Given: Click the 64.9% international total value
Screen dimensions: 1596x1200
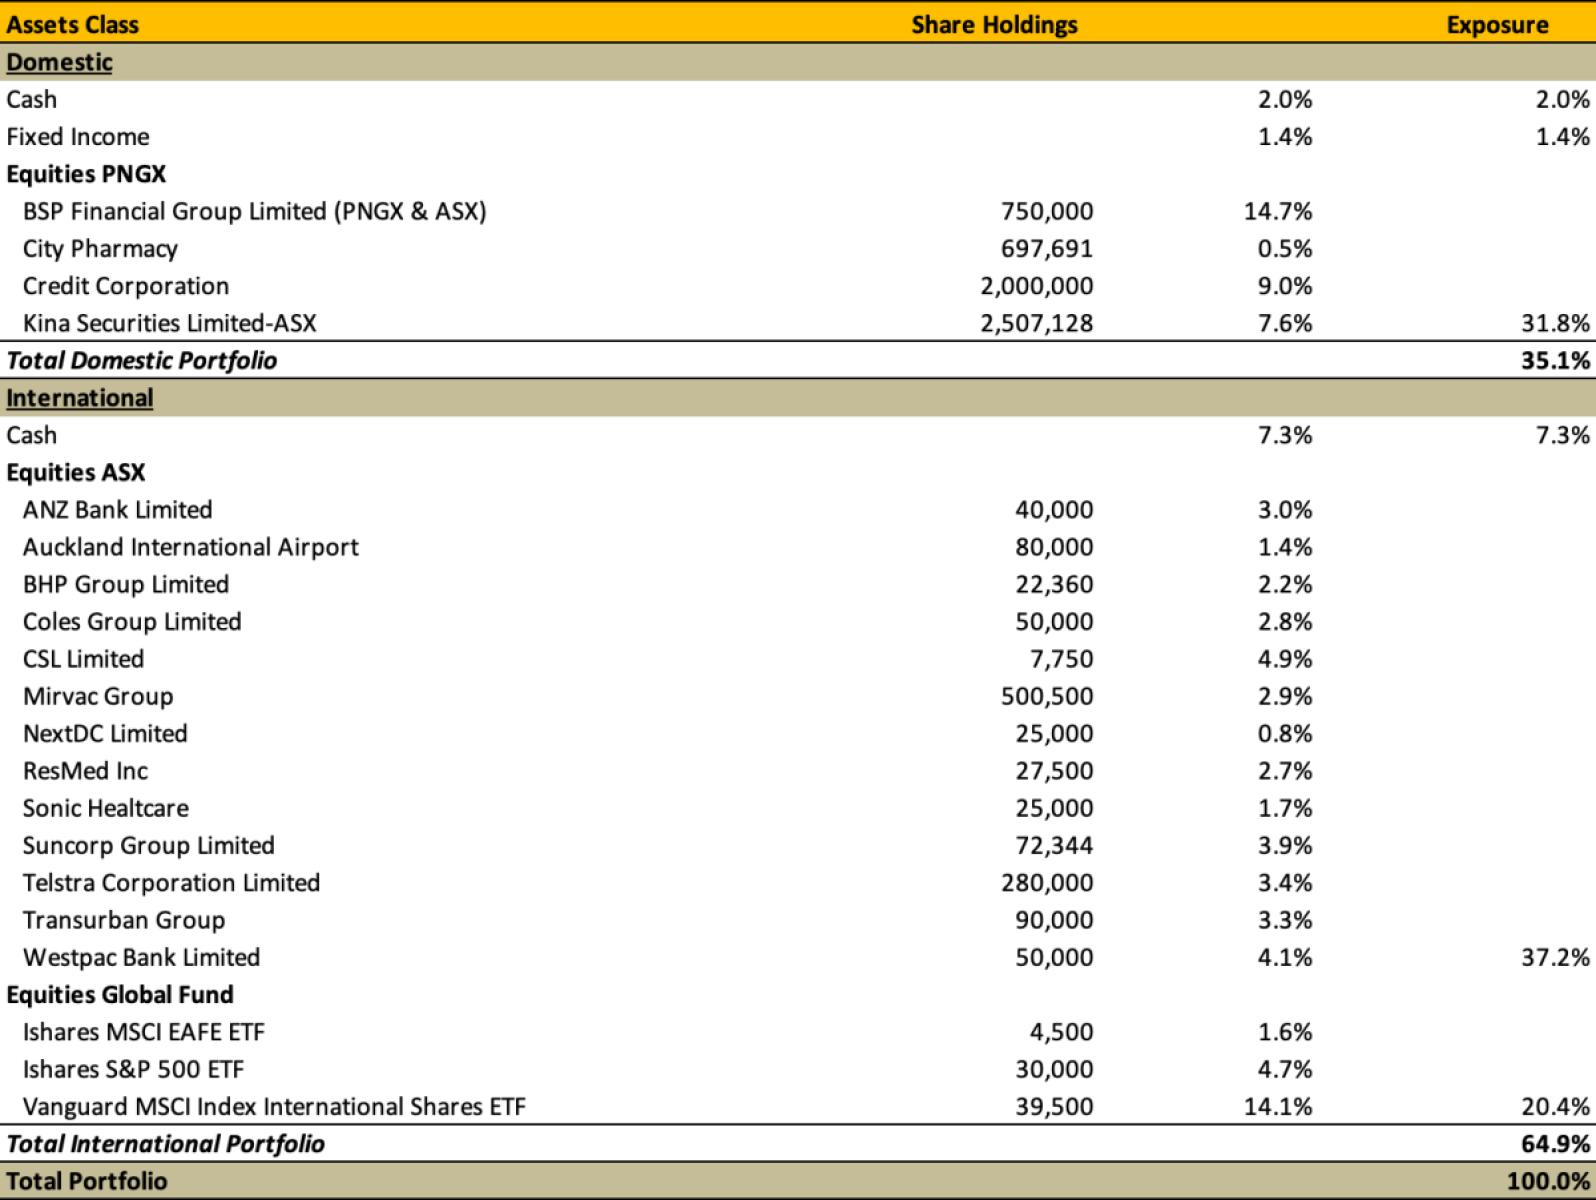Looking at the screenshot, I should tap(1556, 1144).
